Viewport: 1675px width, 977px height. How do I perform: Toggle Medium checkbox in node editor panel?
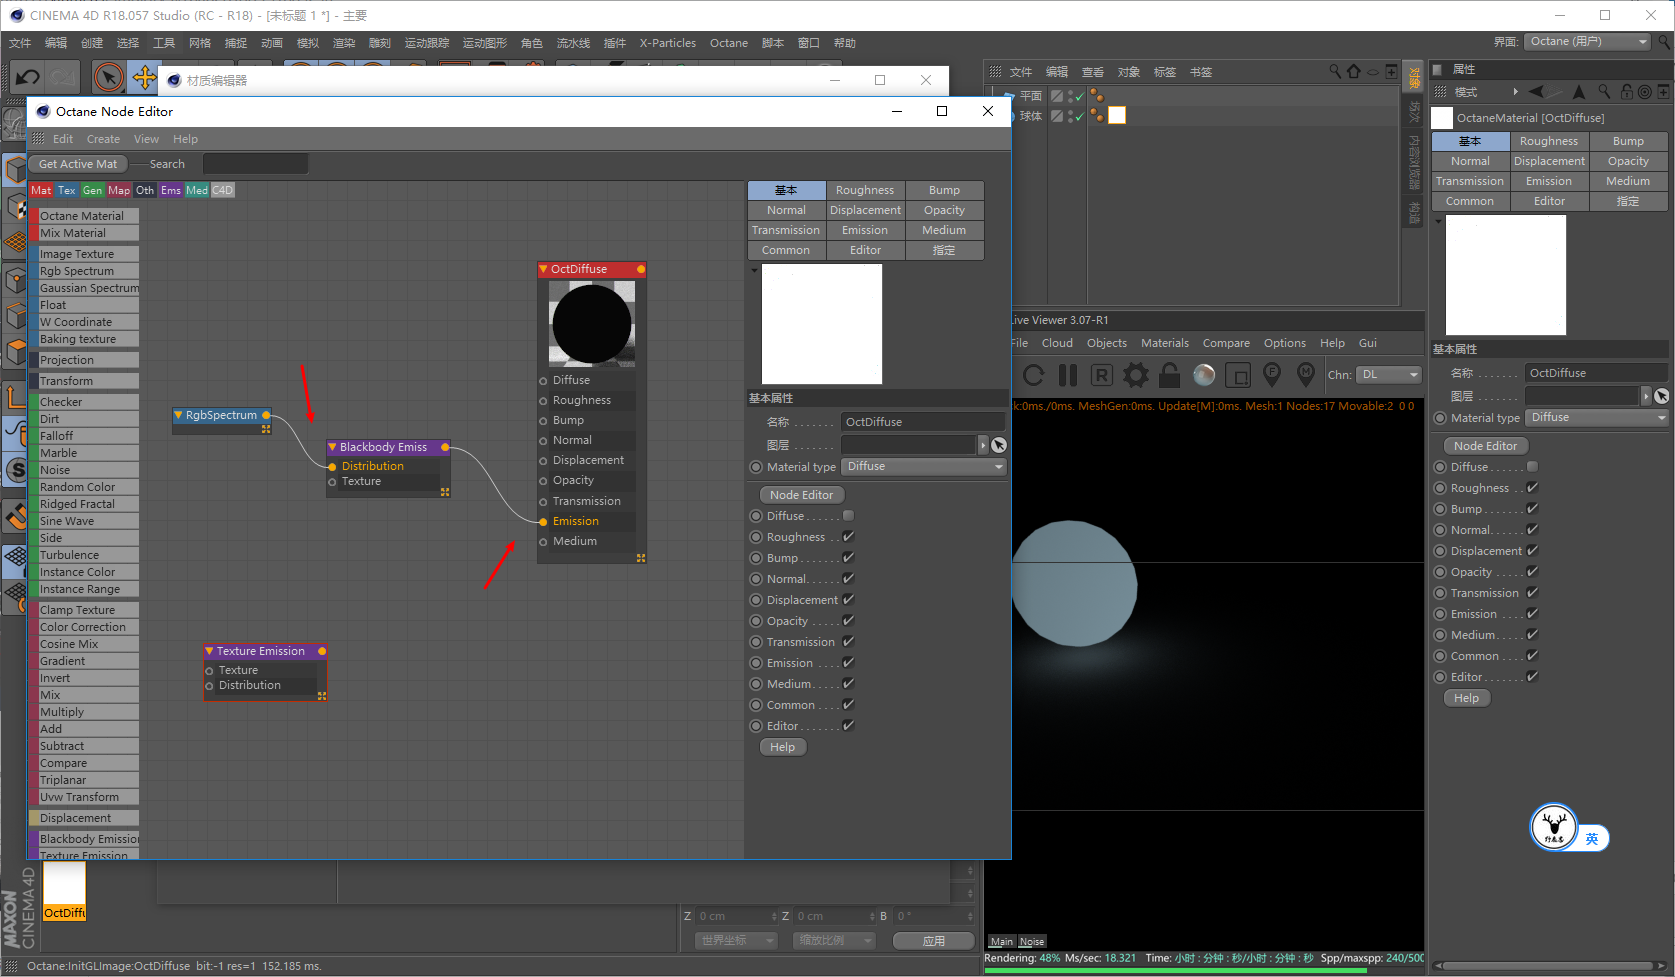(848, 684)
